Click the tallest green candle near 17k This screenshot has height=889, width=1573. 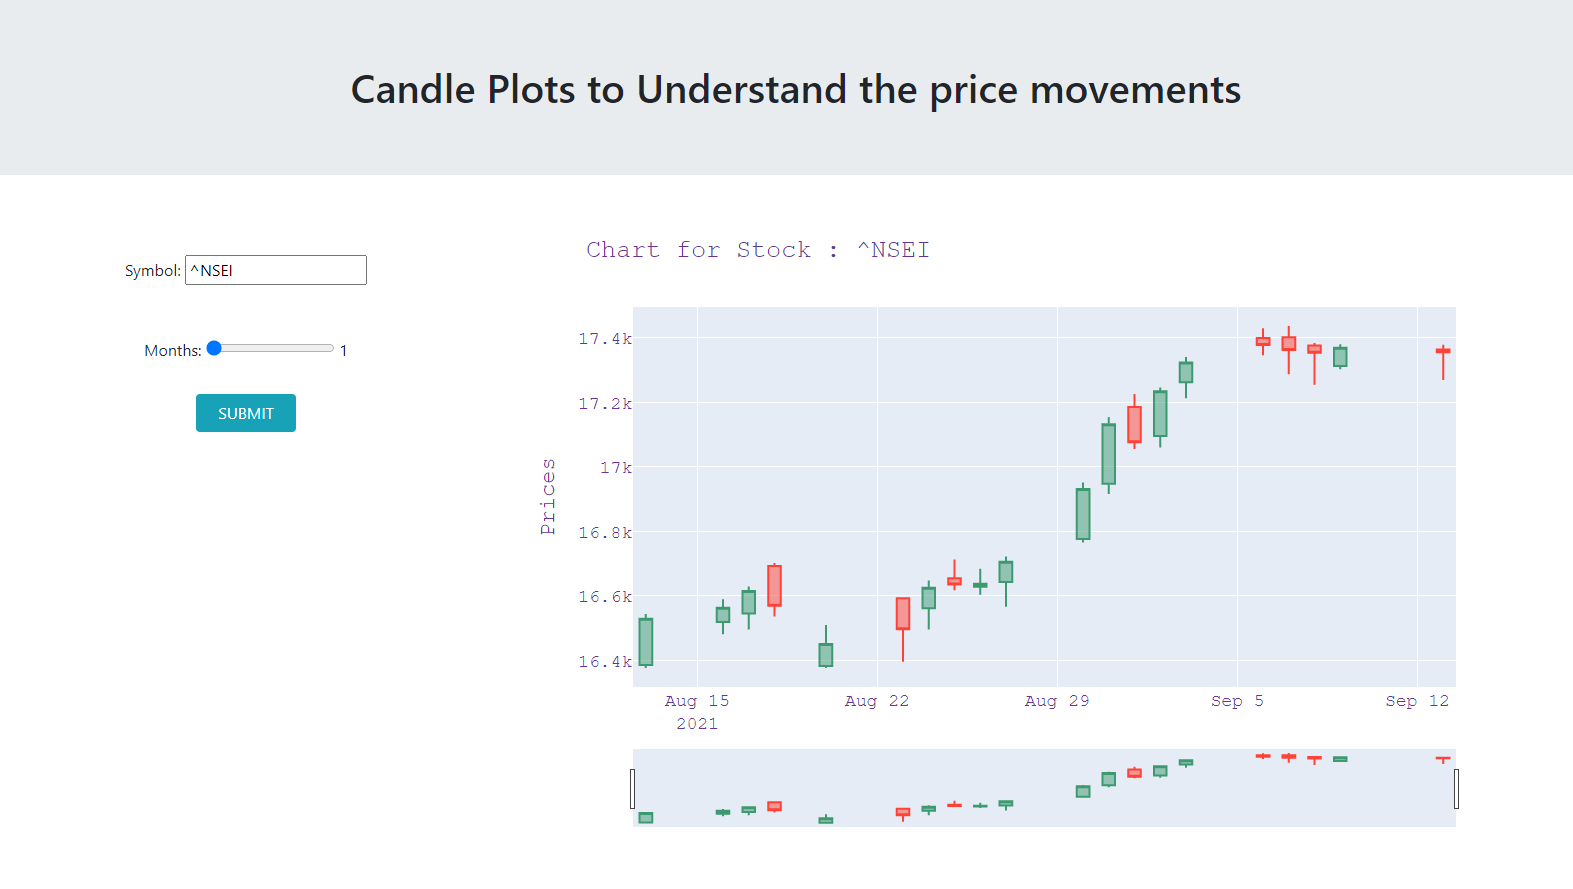click(x=1108, y=455)
